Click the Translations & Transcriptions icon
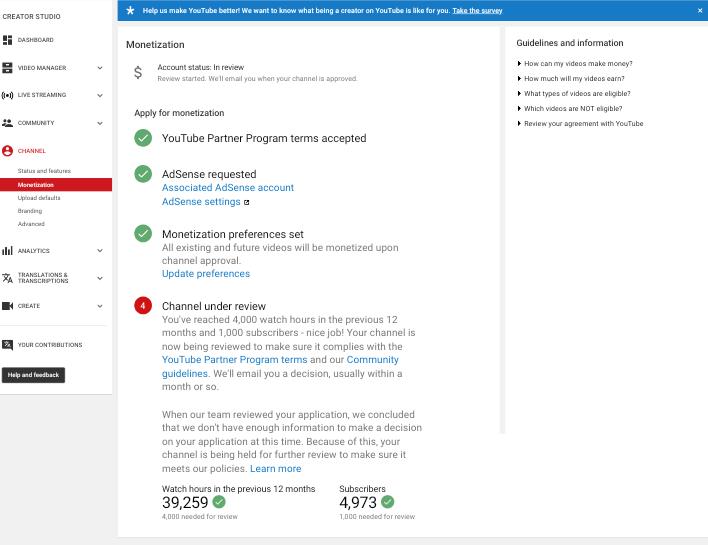 (7, 278)
